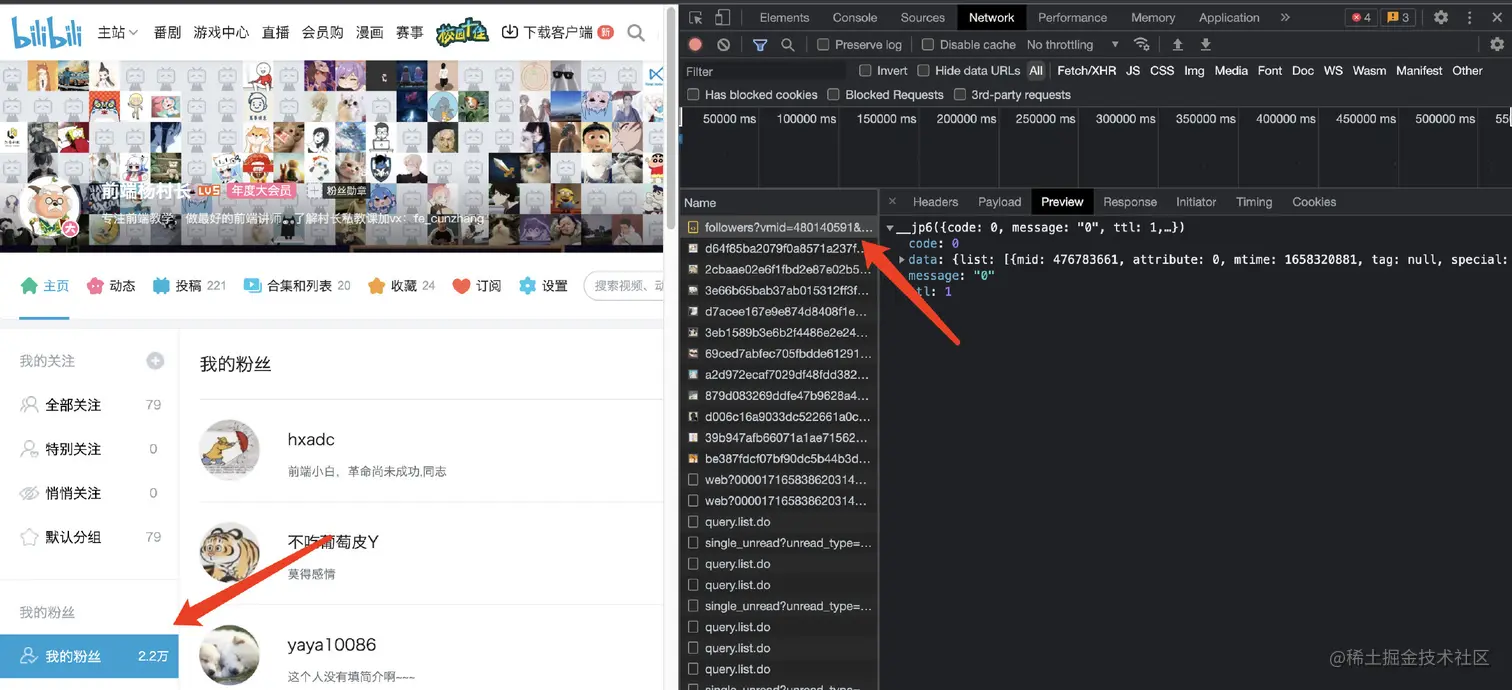Image resolution: width=1512 pixels, height=690 pixels.
Task: Open 默认分组 in sidebar
Action: (90, 537)
